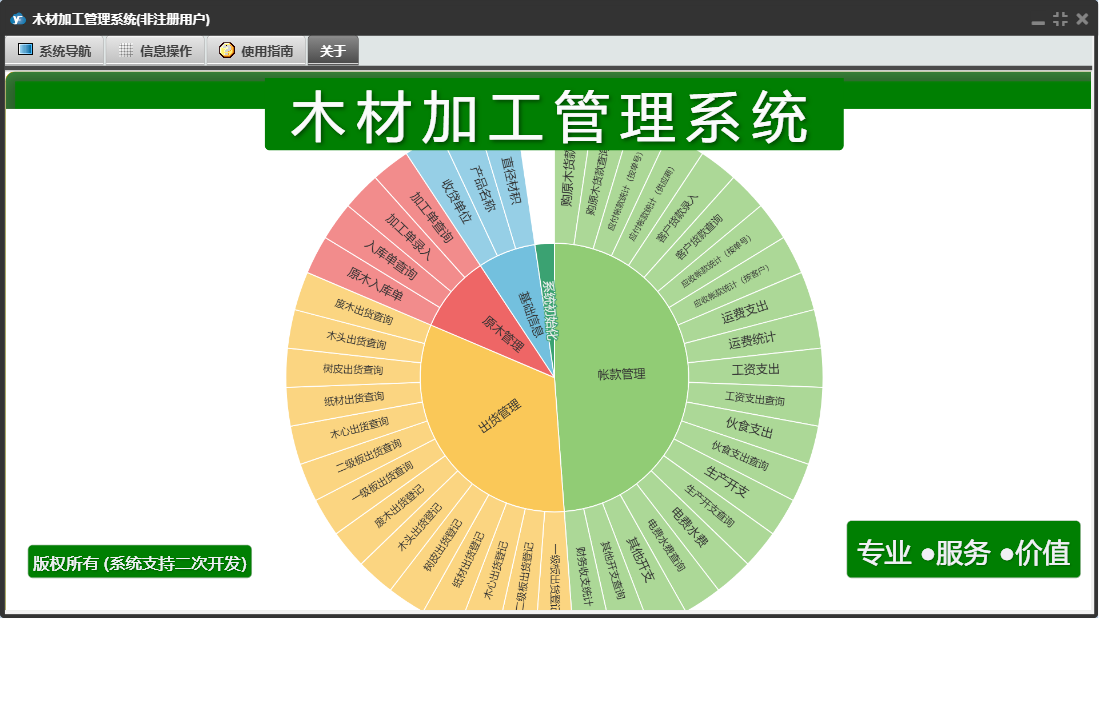
Task: Click the blue monitor icon on 系统导航
Action: (x=25, y=50)
